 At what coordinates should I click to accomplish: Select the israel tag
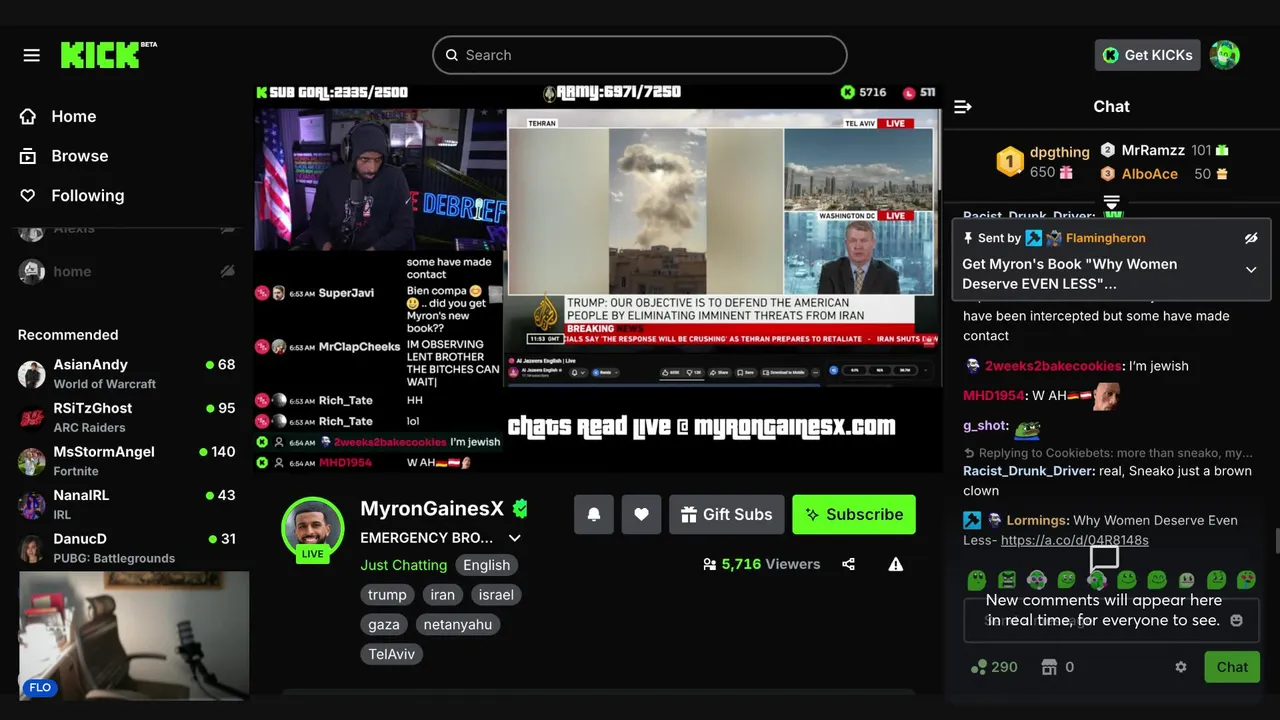click(x=496, y=595)
